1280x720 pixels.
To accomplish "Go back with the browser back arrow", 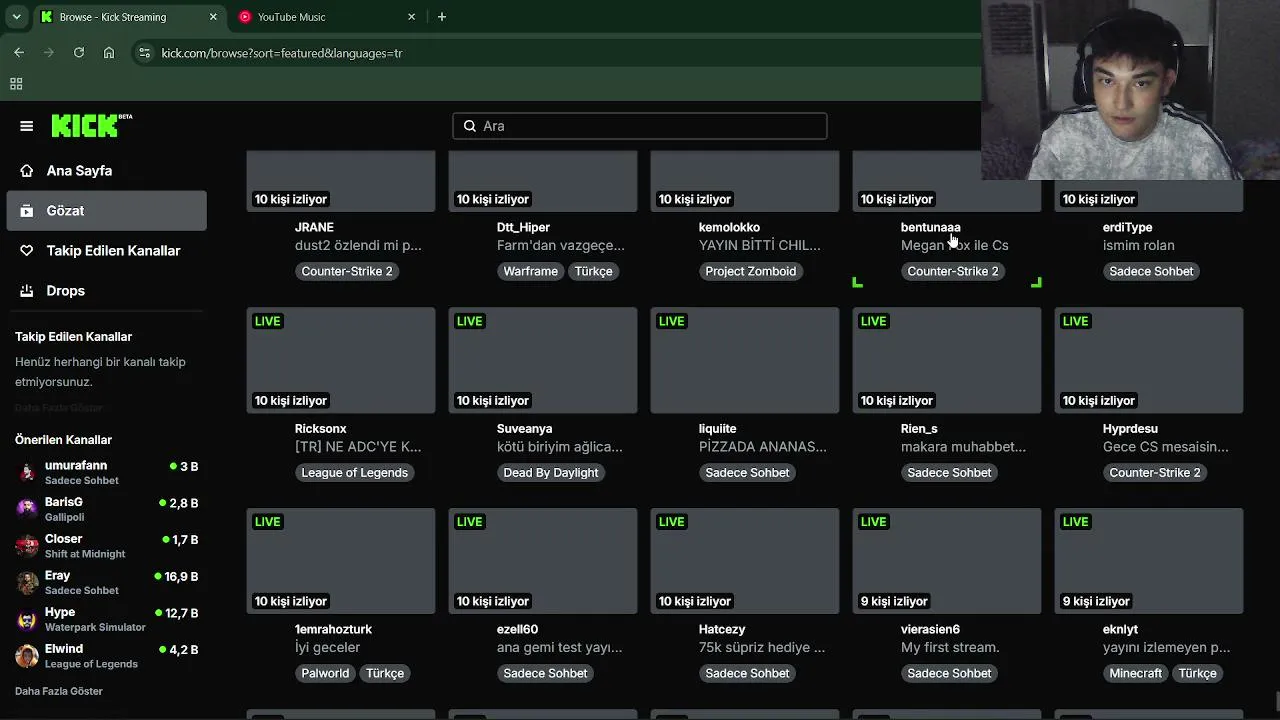I will click(19, 53).
